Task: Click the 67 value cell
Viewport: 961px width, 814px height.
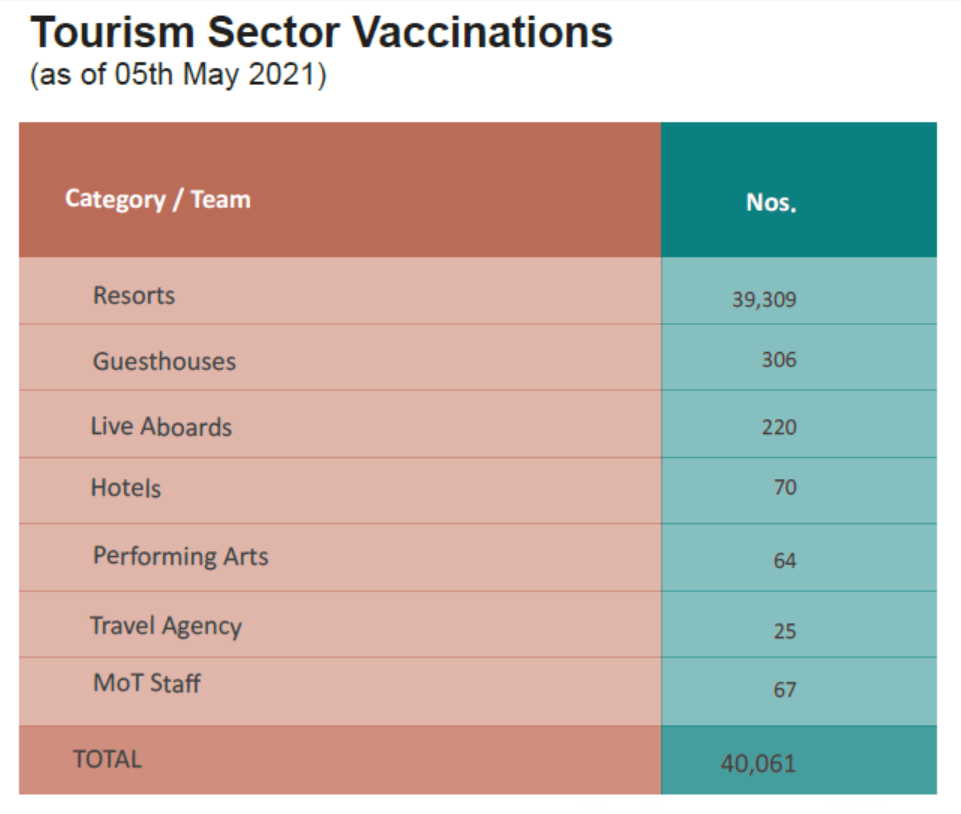Action: click(784, 689)
